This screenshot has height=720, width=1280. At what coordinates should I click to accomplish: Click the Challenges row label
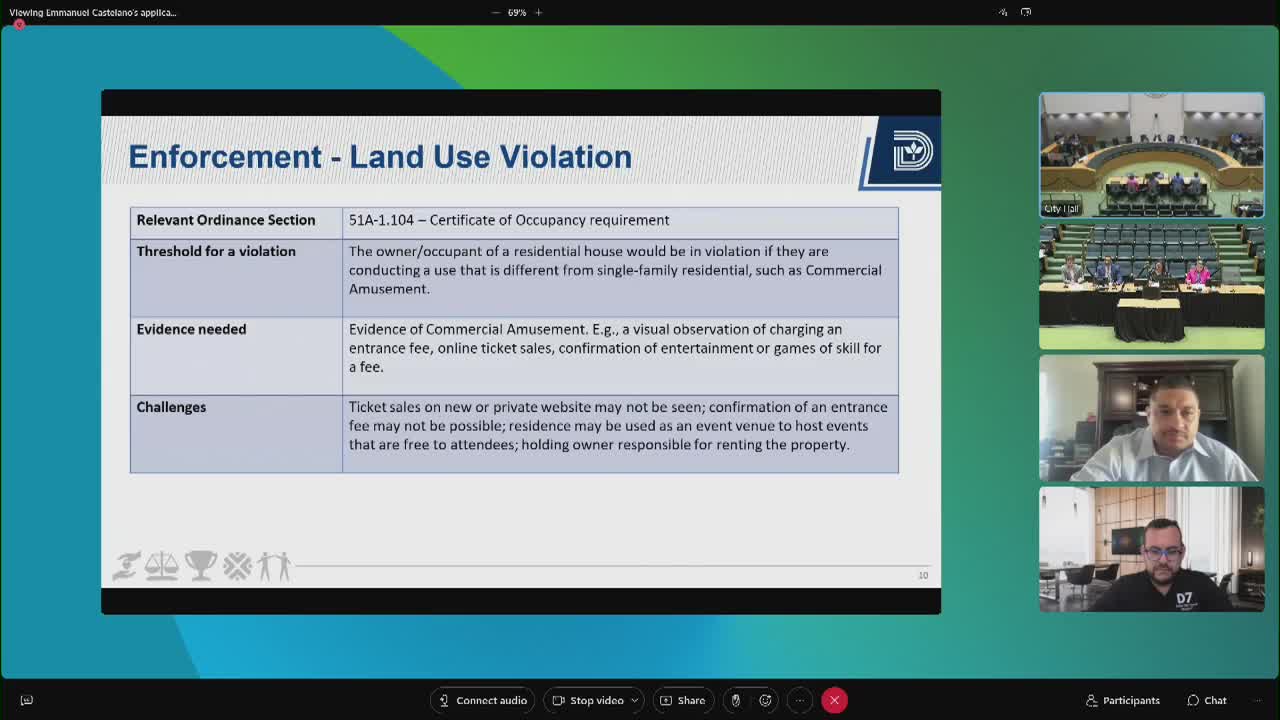coord(171,407)
